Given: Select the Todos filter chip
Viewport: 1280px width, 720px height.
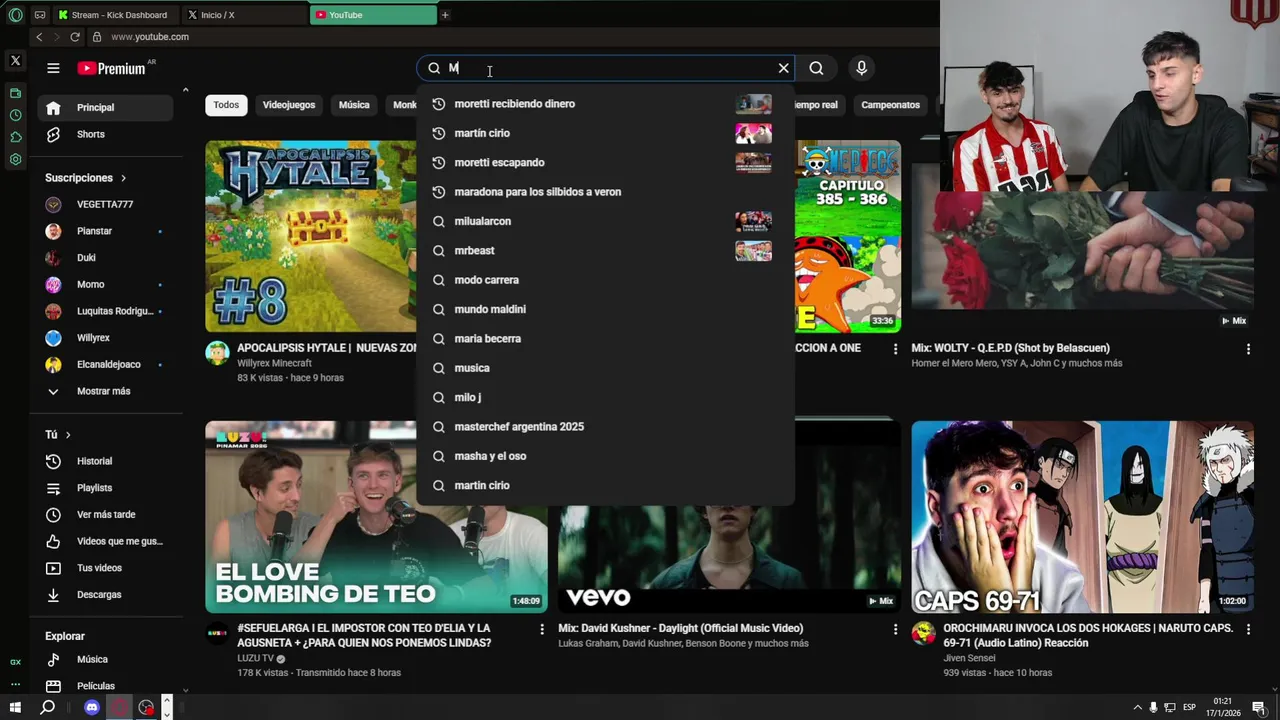Looking at the screenshot, I should point(226,105).
